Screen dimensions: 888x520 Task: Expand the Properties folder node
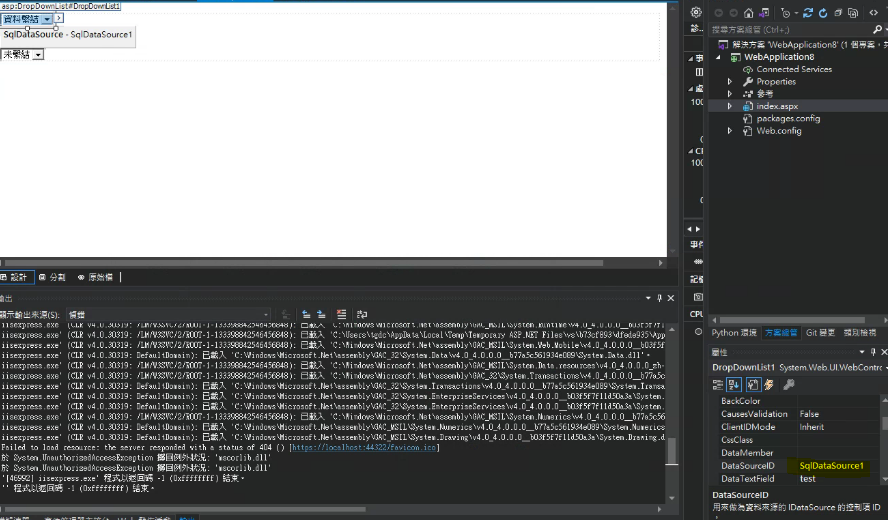point(730,82)
